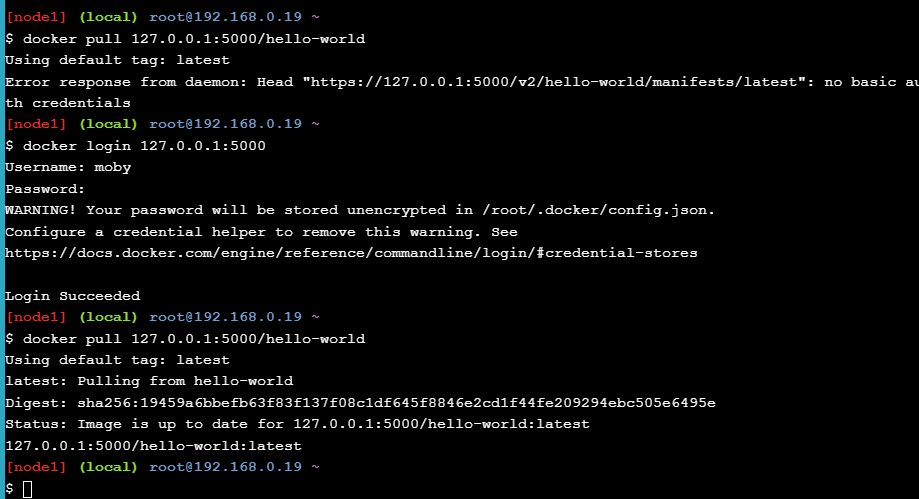The height and width of the screenshot is (499, 919).
Task: Click the bottommost red [node1] label
Action: point(36,467)
